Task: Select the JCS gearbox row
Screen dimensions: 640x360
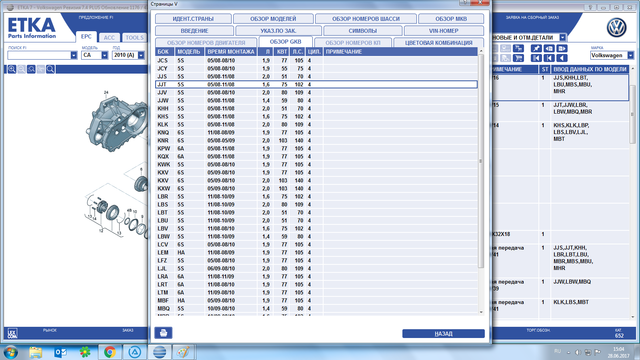Action: pos(316,60)
